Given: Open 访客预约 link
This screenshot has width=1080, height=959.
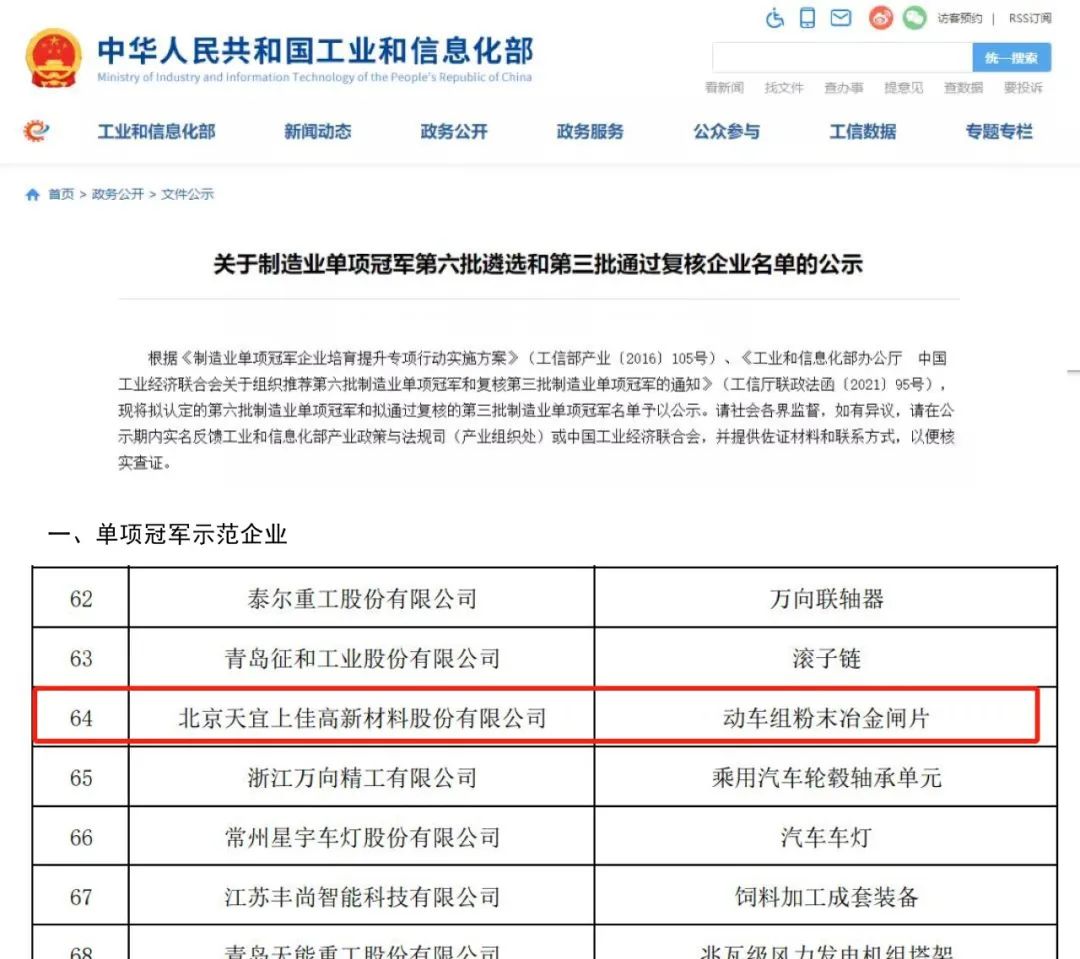Looking at the screenshot, I should coord(959,18).
